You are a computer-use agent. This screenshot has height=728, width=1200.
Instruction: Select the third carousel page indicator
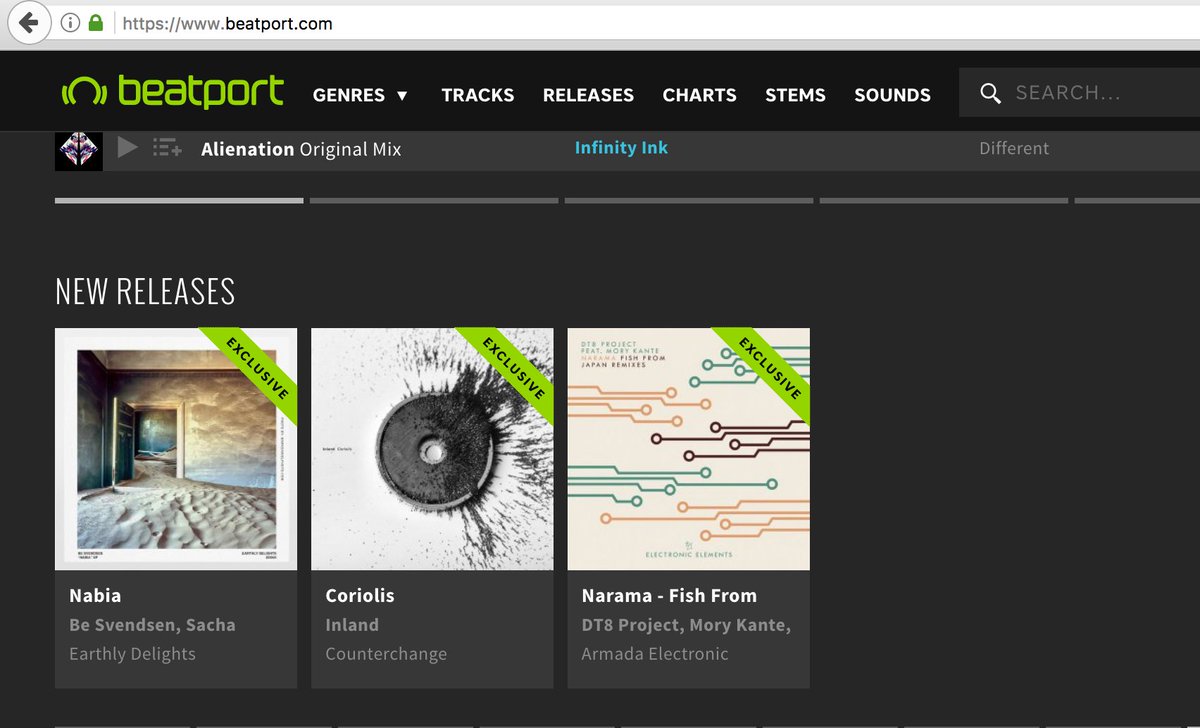[x=689, y=201]
